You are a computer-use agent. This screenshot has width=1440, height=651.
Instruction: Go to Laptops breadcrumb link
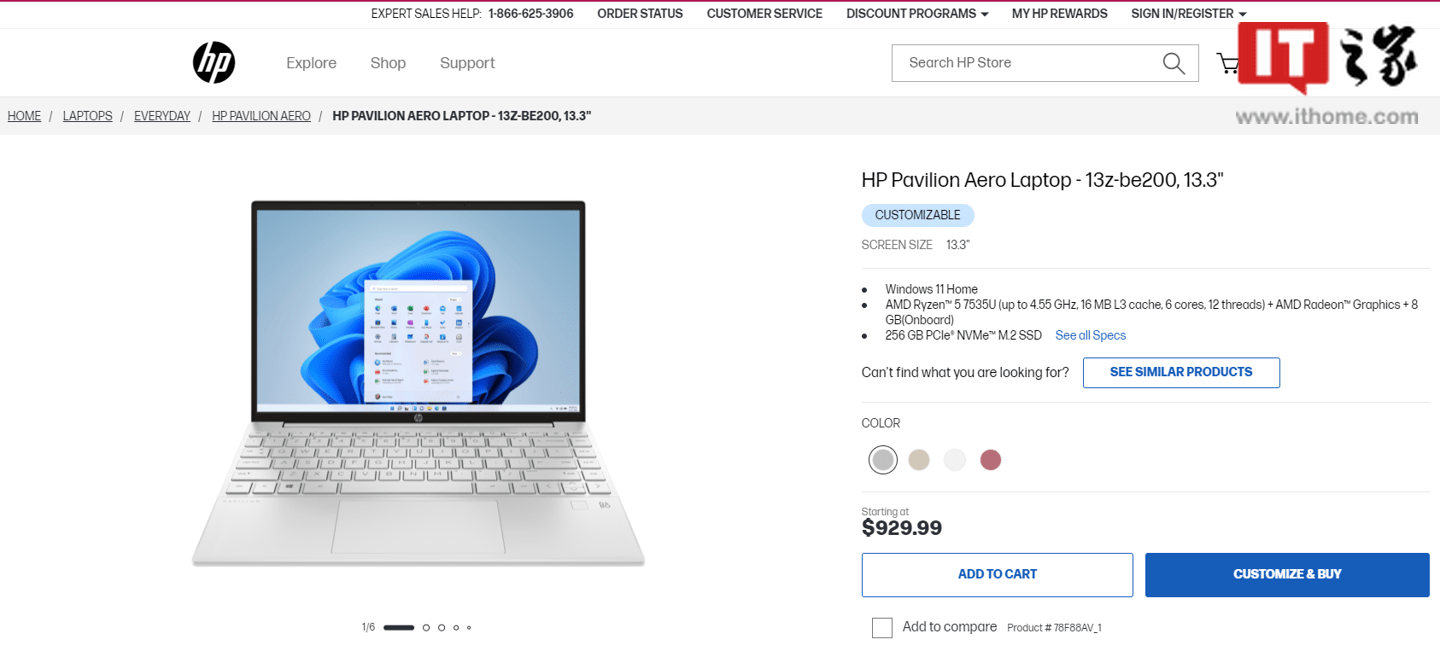87,116
